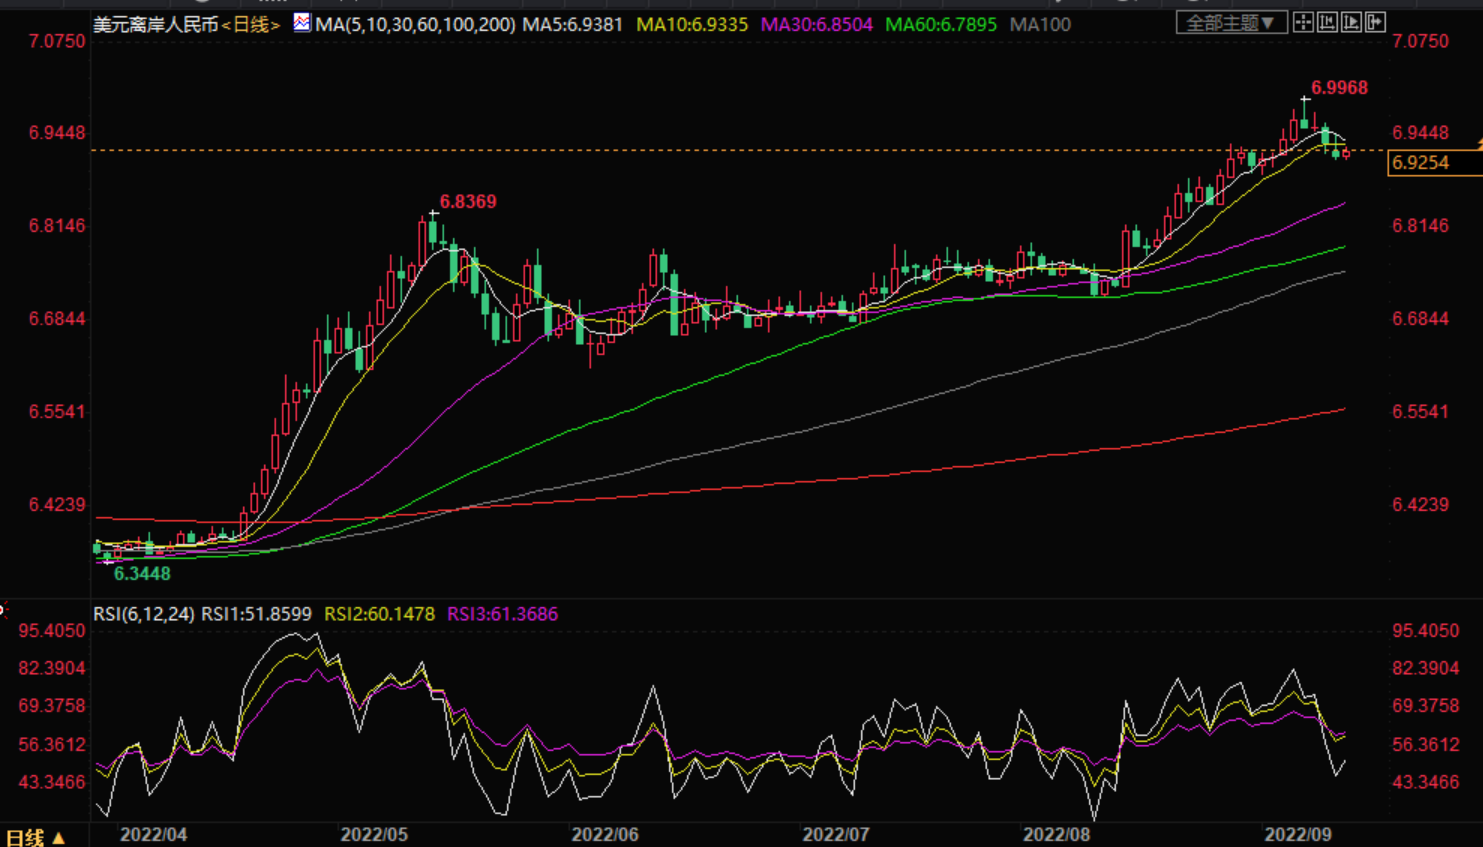Click the 6.8369 peak price label
This screenshot has height=847, width=1483.
click(x=468, y=201)
